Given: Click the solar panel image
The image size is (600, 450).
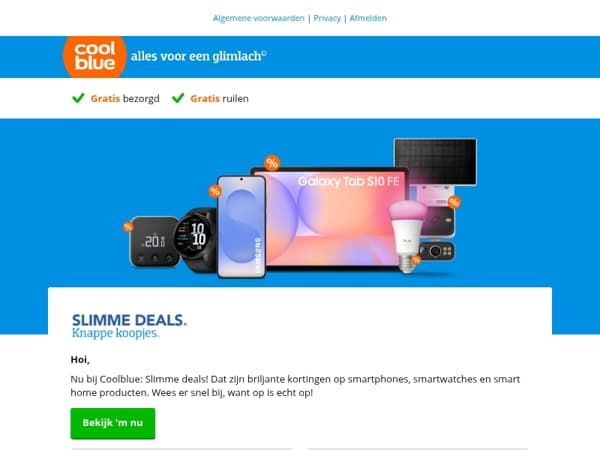Looking at the screenshot, I should tap(435, 162).
